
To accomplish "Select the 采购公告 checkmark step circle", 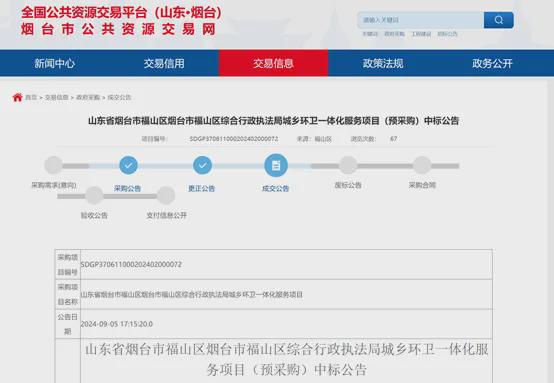I will point(128,165).
